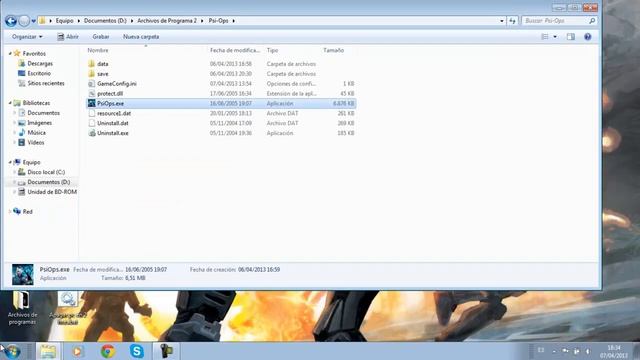Open Escritorio in Favoritos
The width and height of the screenshot is (640, 360).
point(39,73)
